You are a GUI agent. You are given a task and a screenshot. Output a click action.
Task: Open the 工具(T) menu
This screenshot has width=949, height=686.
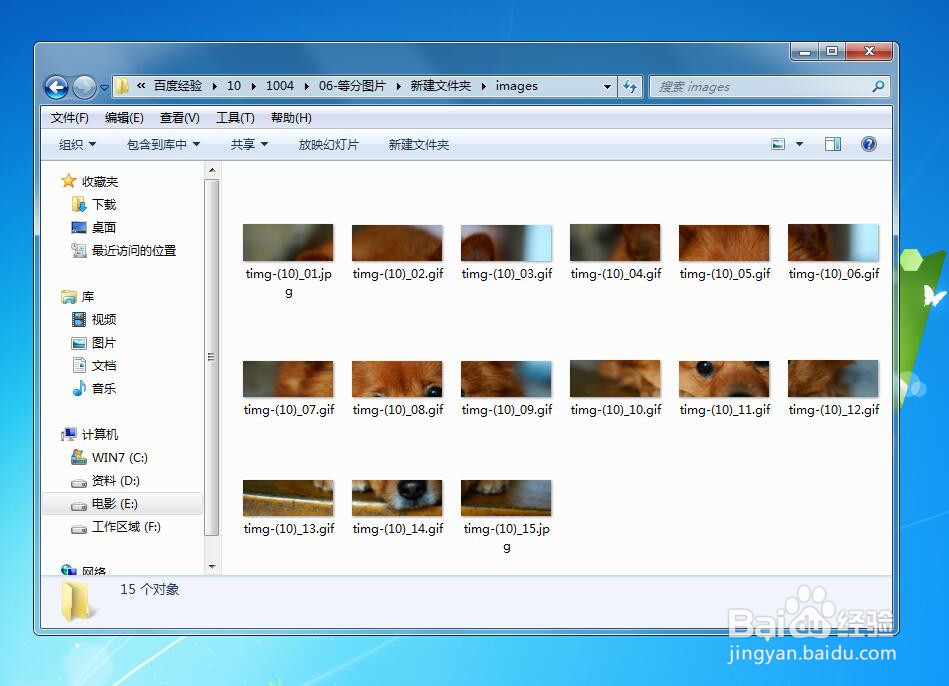pyautogui.click(x=235, y=117)
